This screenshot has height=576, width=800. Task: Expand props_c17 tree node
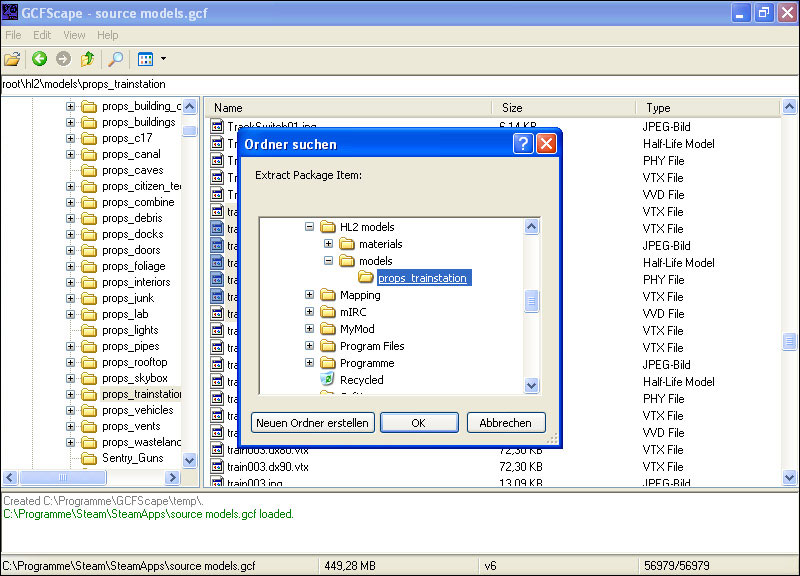[70, 138]
